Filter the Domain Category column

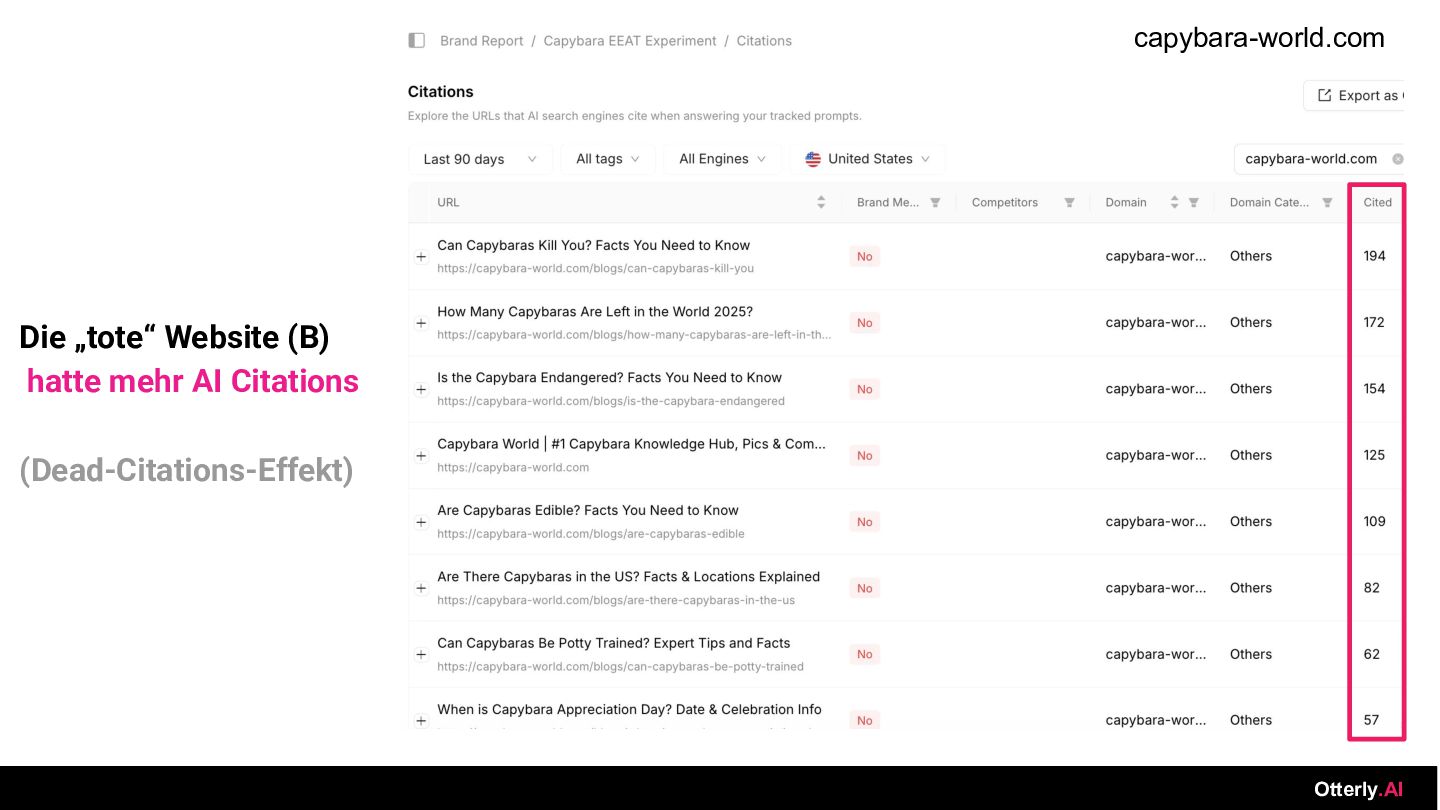click(1327, 203)
